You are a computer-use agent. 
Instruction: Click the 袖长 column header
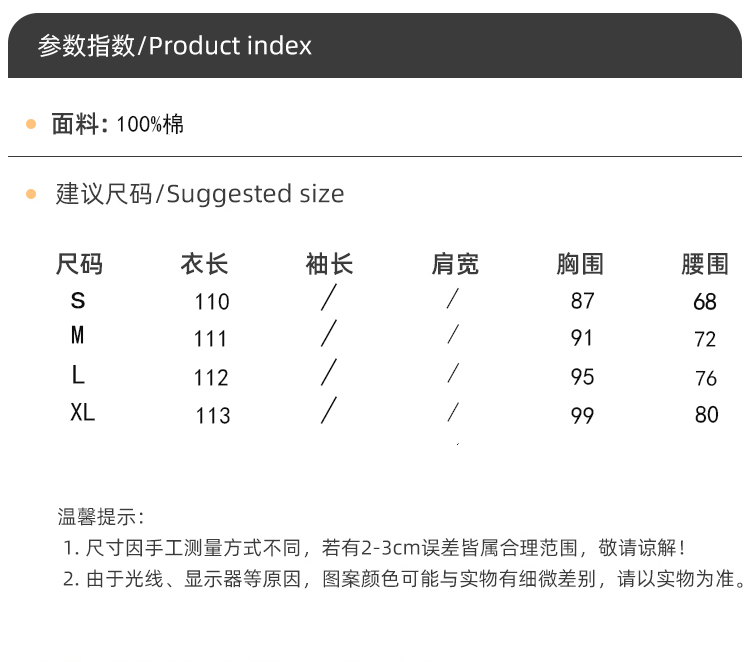click(330, 264)
